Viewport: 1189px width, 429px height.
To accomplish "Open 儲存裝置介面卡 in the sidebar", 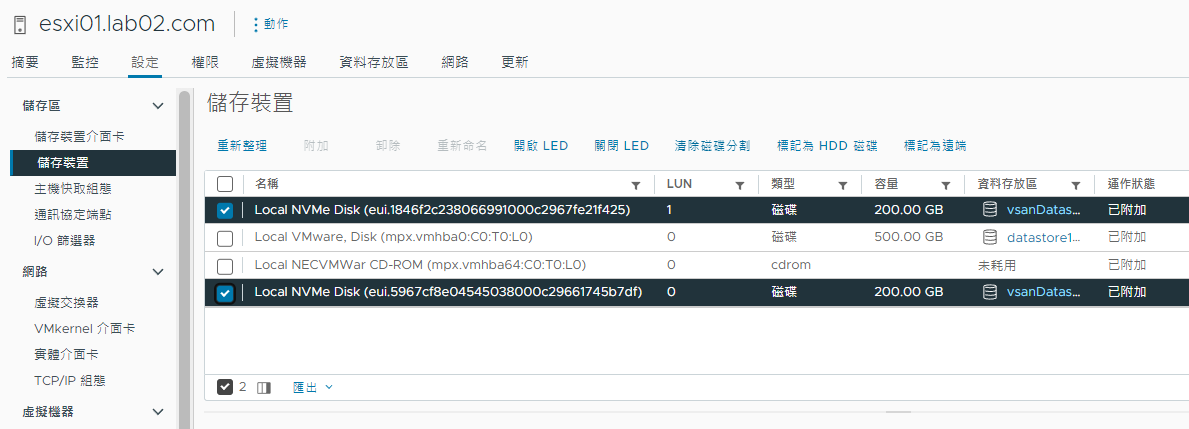I will tap(80, 137).
